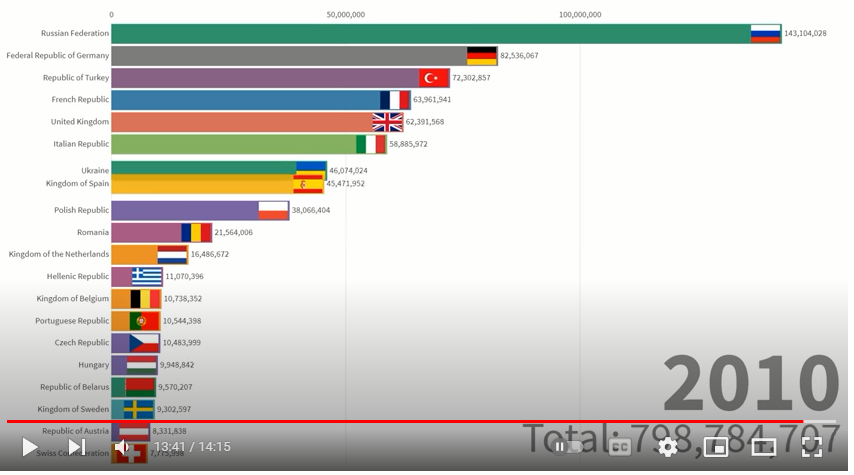This screenshot has height=475, width=854.
Task: Click the Hellenic Republic flag icon
Action: pos(147,277)
